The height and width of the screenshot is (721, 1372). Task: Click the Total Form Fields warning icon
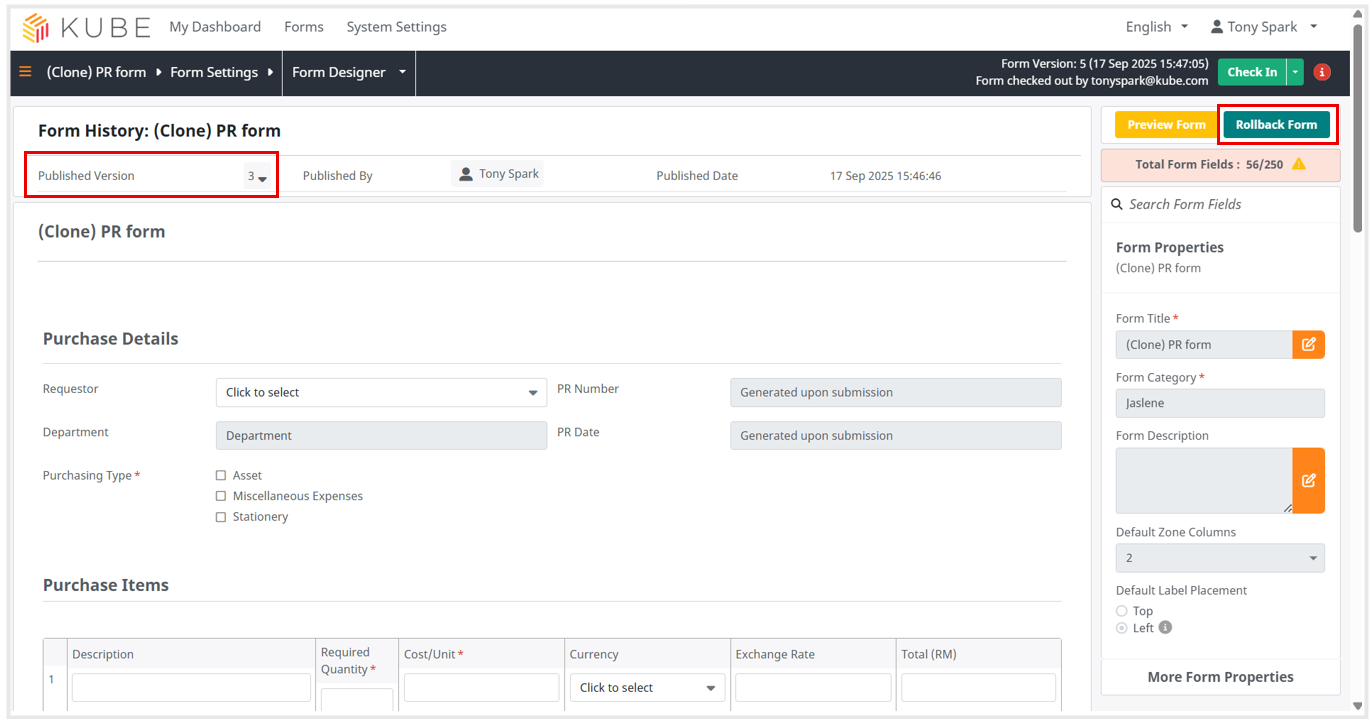tap(1298, 164)
